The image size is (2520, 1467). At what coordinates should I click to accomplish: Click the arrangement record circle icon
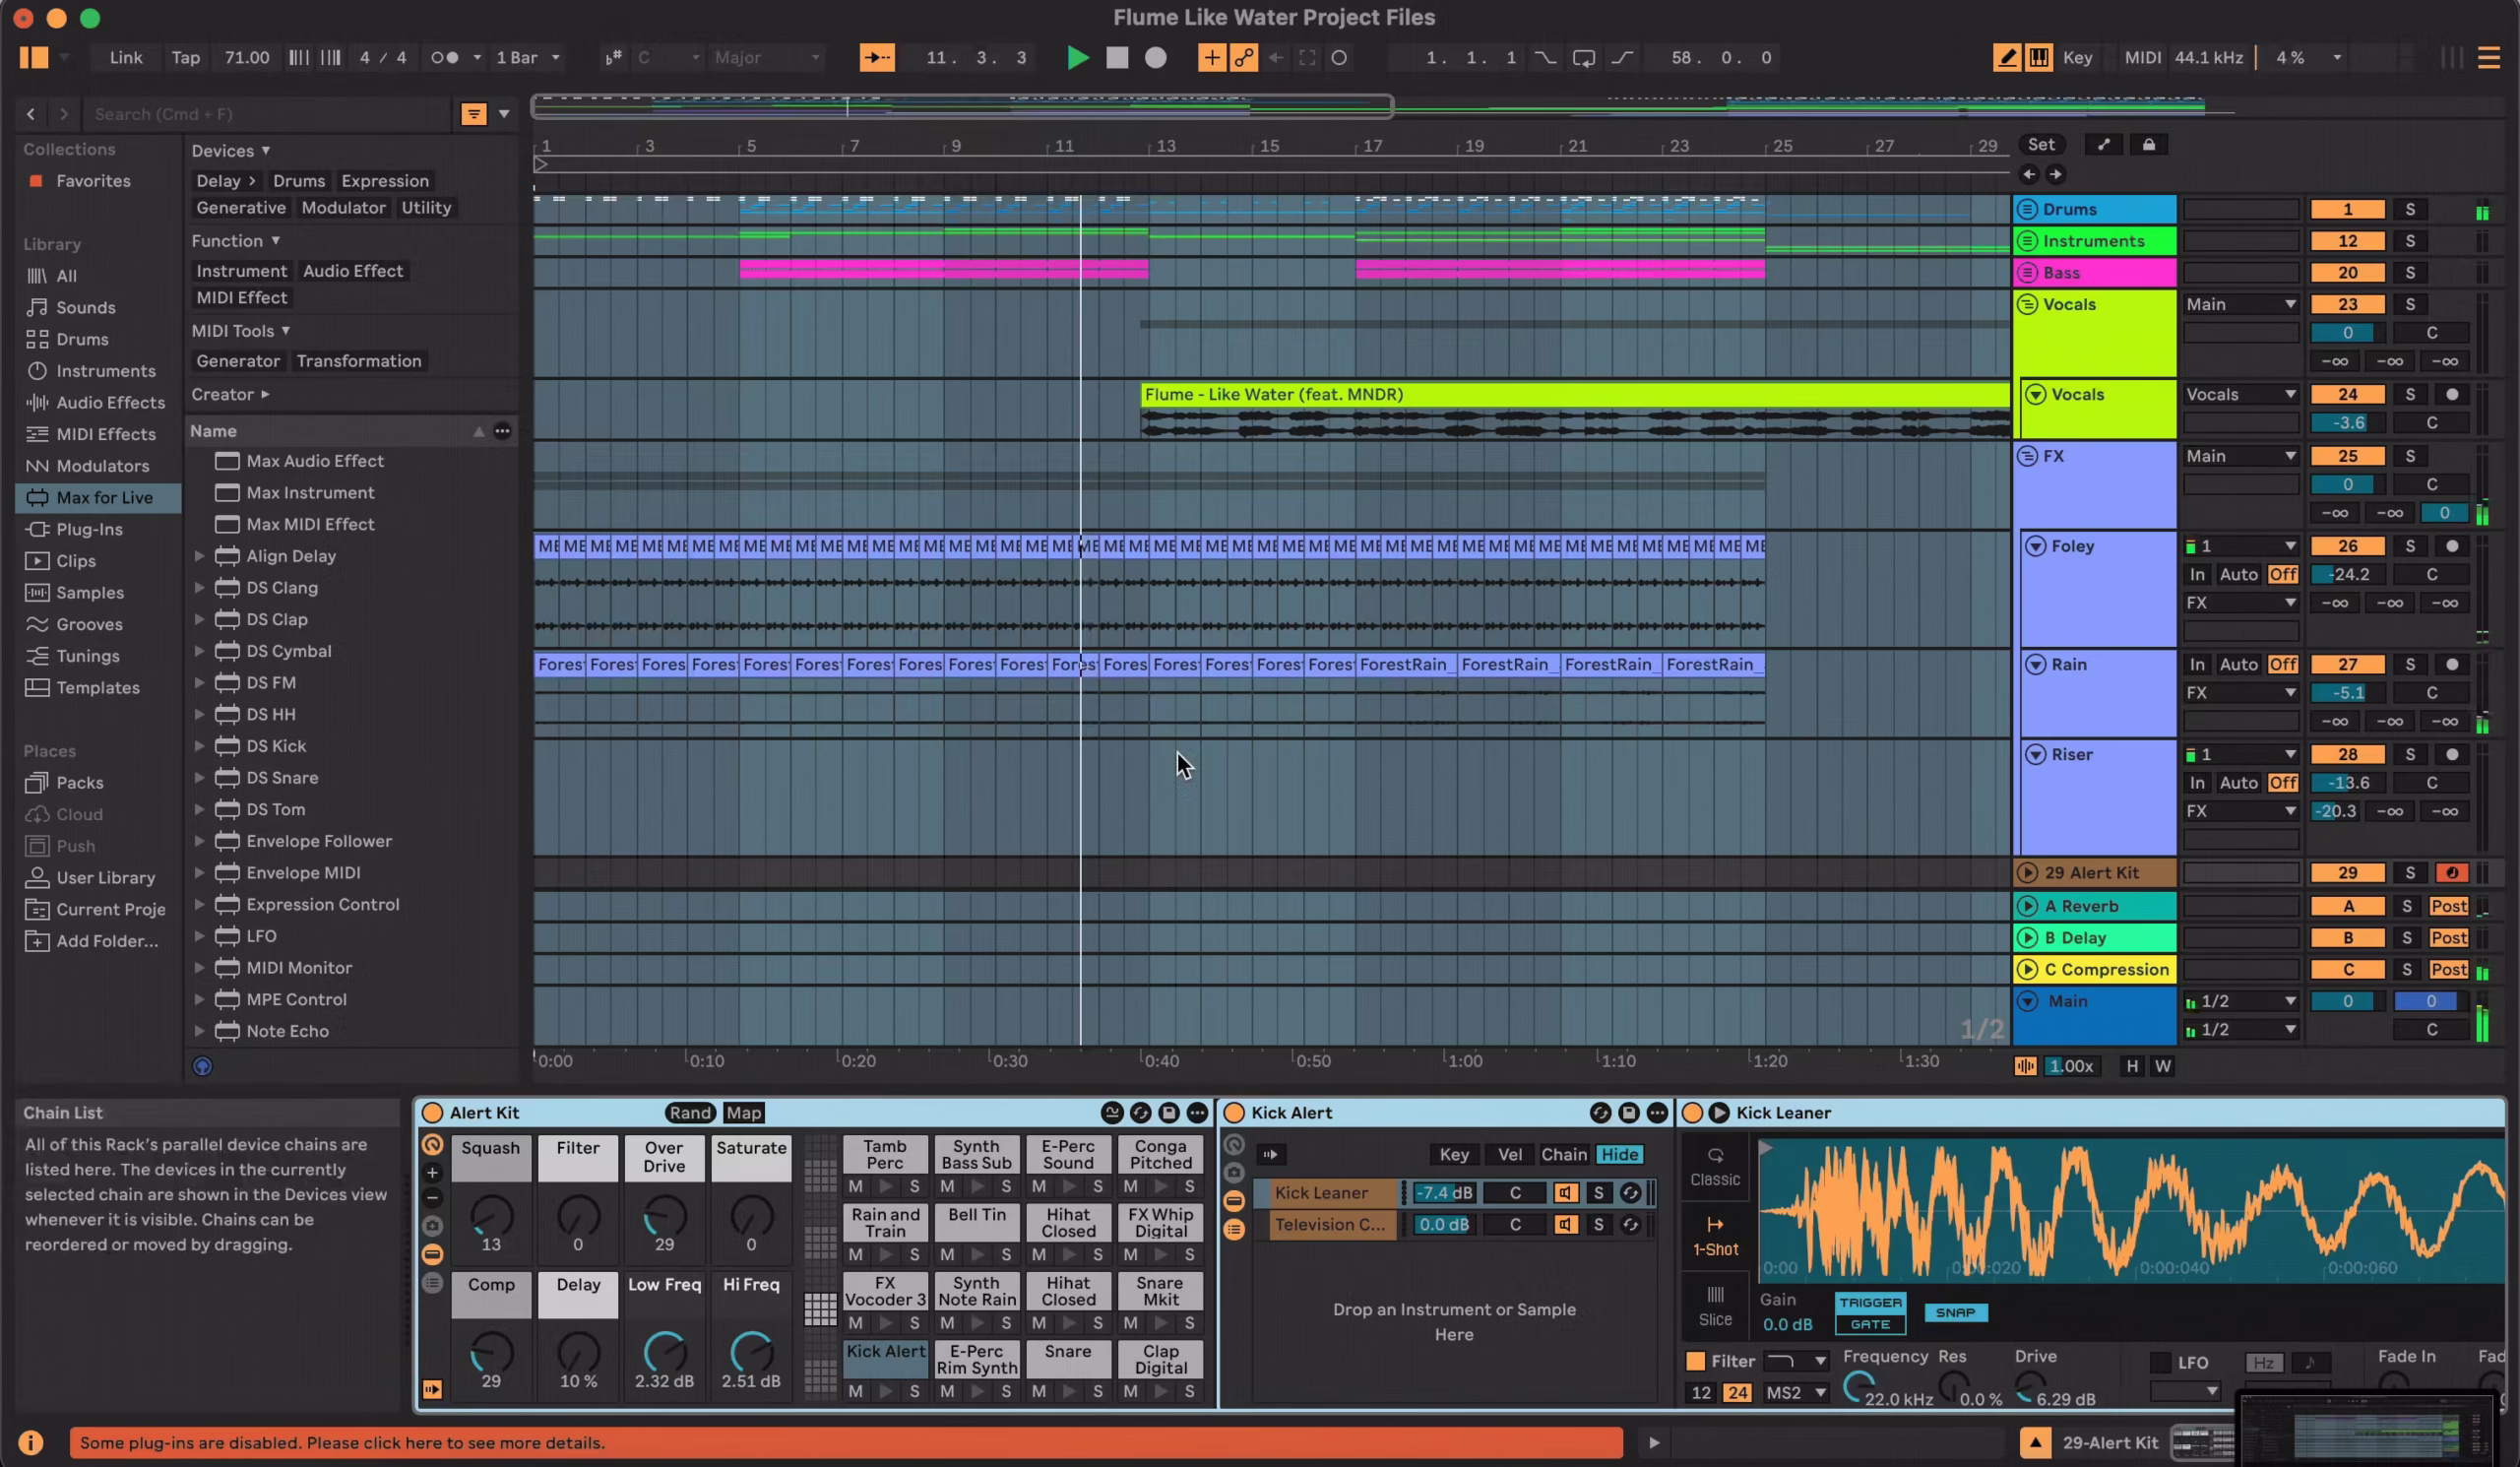pos(1155,57)
